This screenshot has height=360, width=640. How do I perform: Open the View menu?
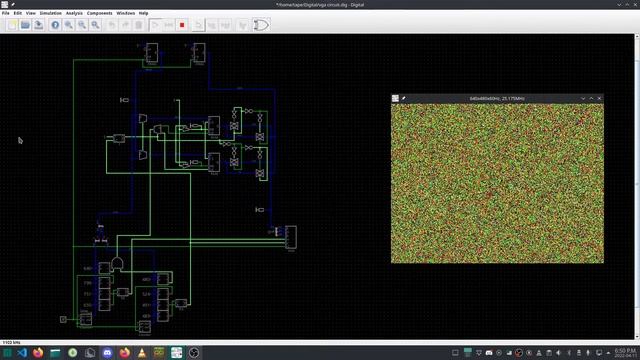(31, 13)
